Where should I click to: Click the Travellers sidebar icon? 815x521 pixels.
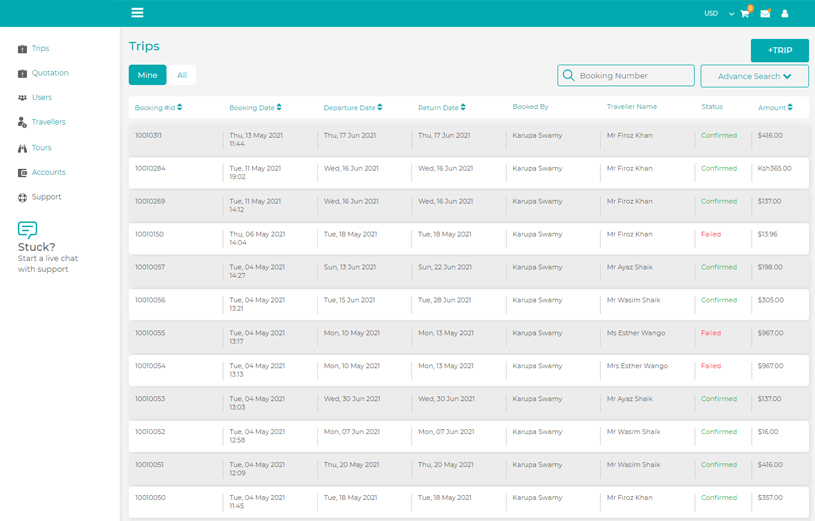coord(22,122)
